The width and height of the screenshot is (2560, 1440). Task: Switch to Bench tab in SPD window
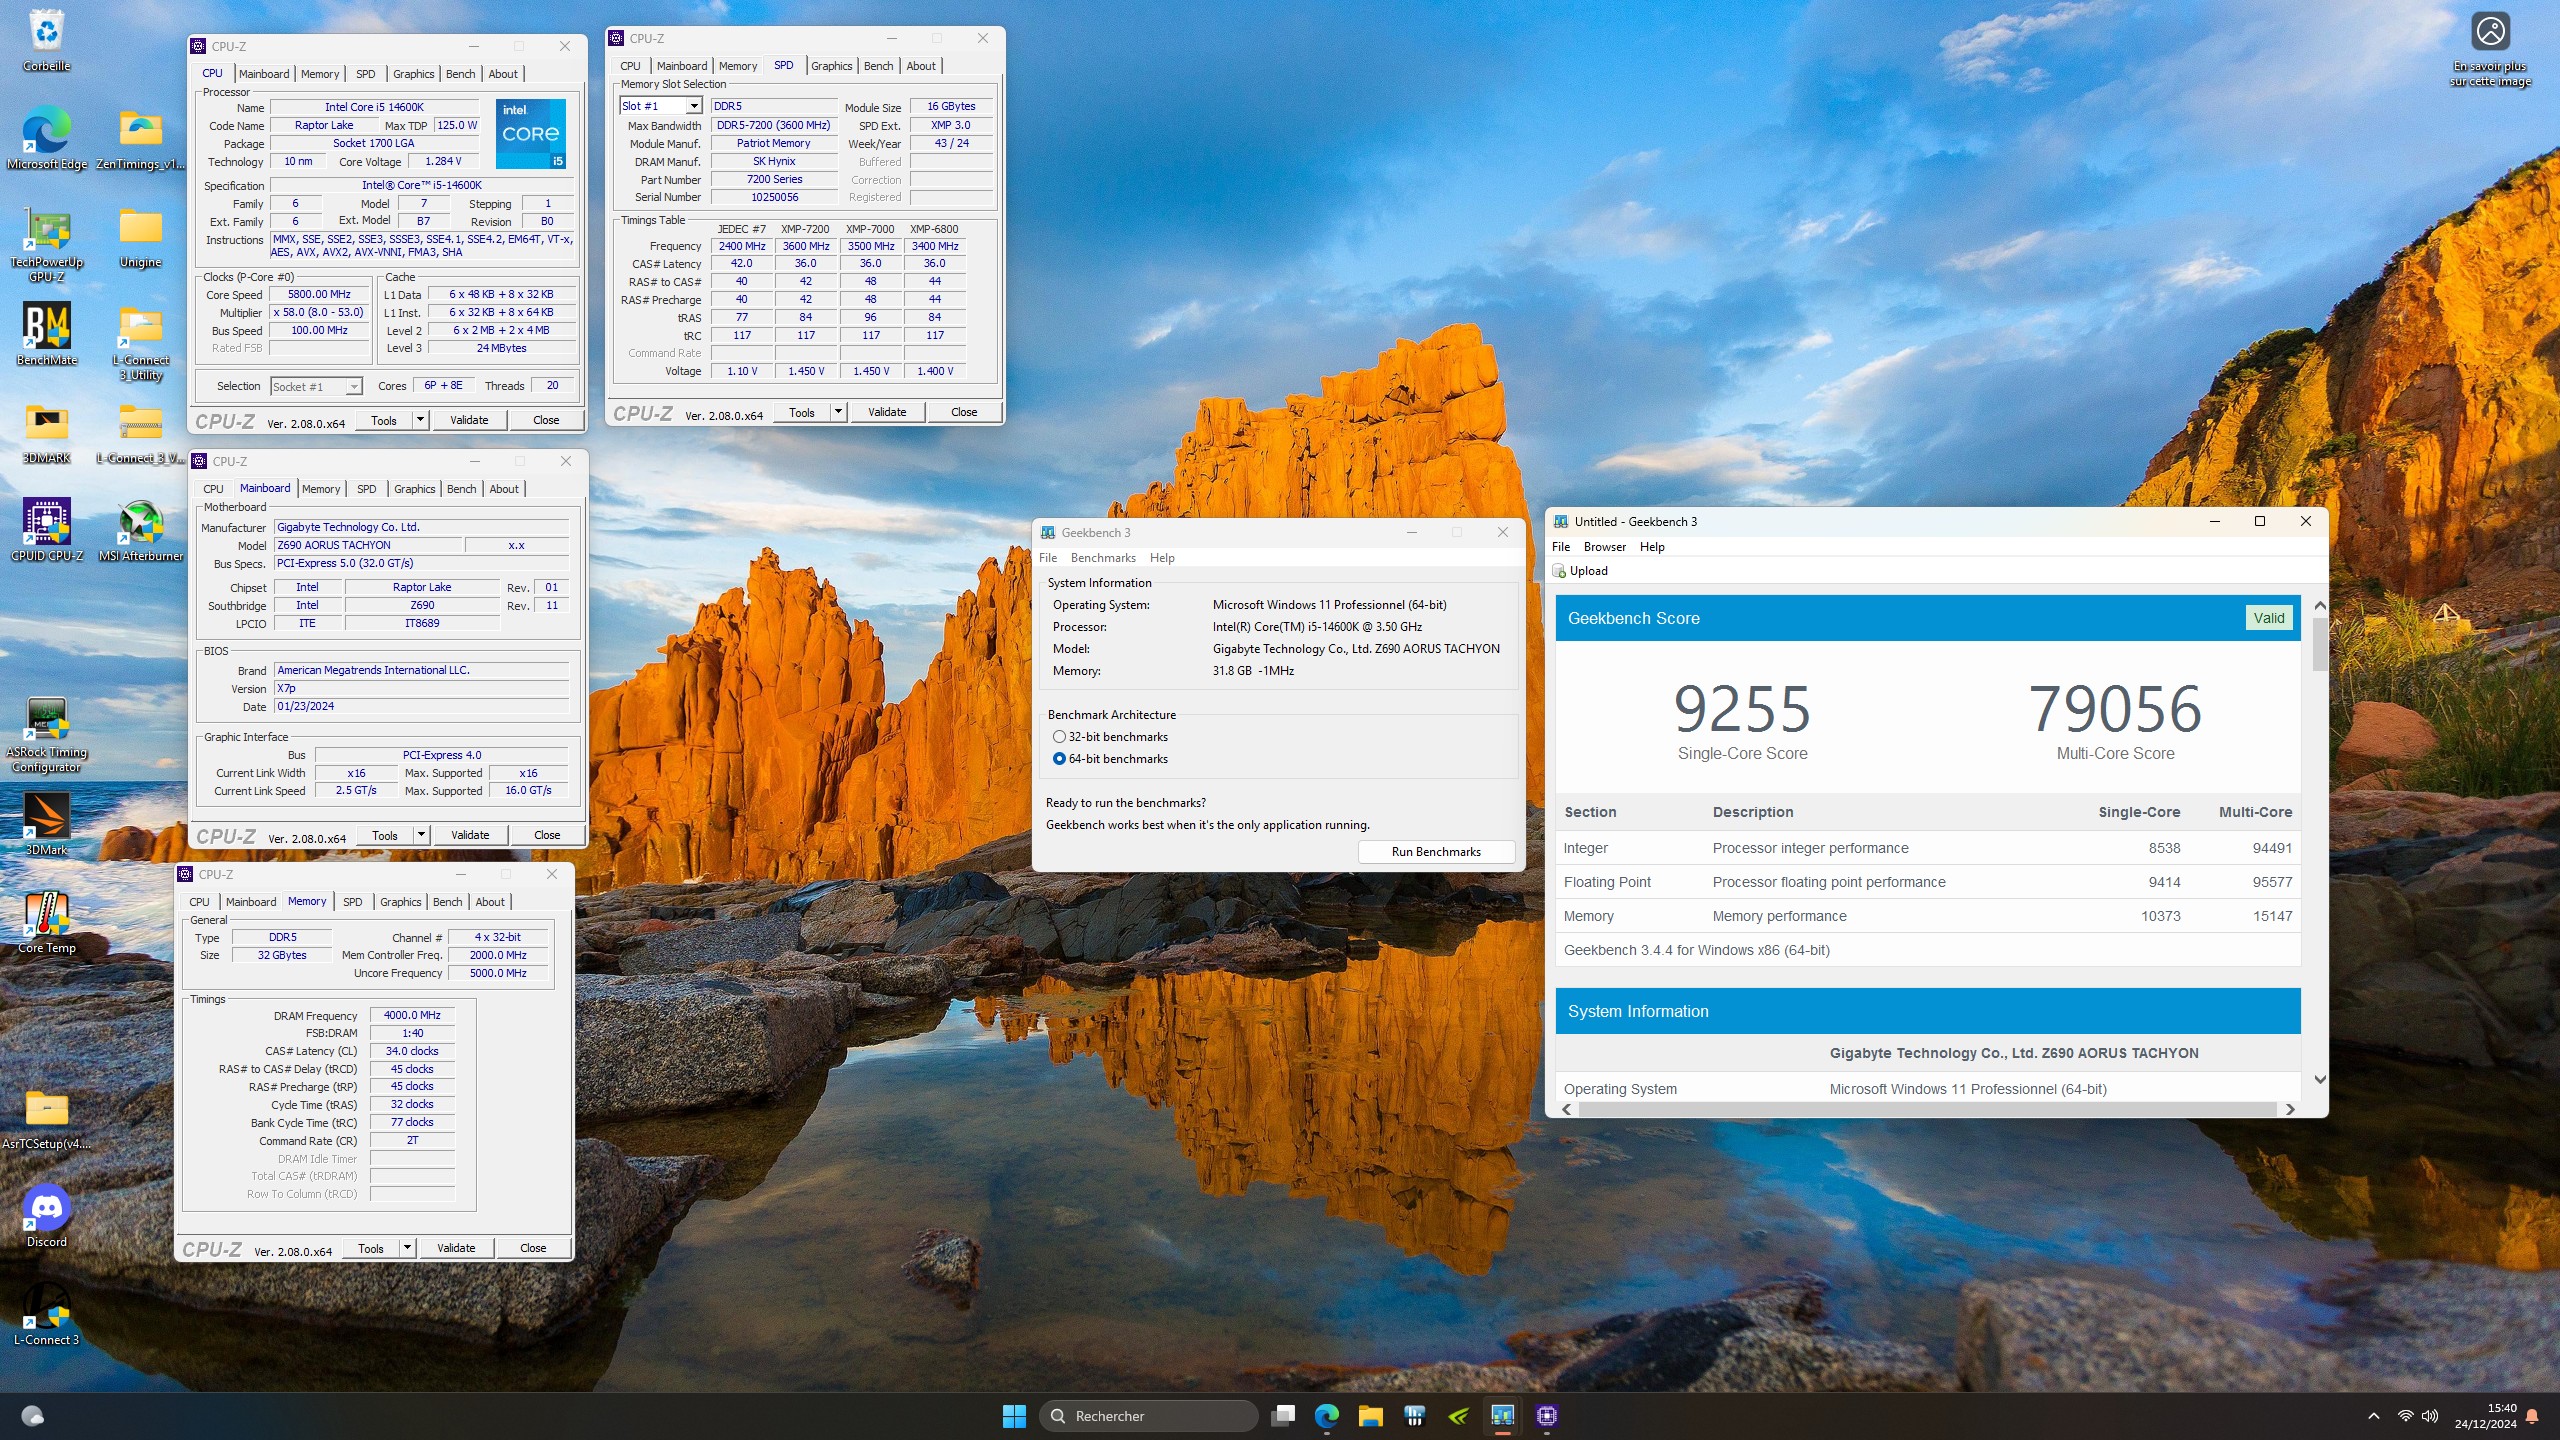click(878, 66)
